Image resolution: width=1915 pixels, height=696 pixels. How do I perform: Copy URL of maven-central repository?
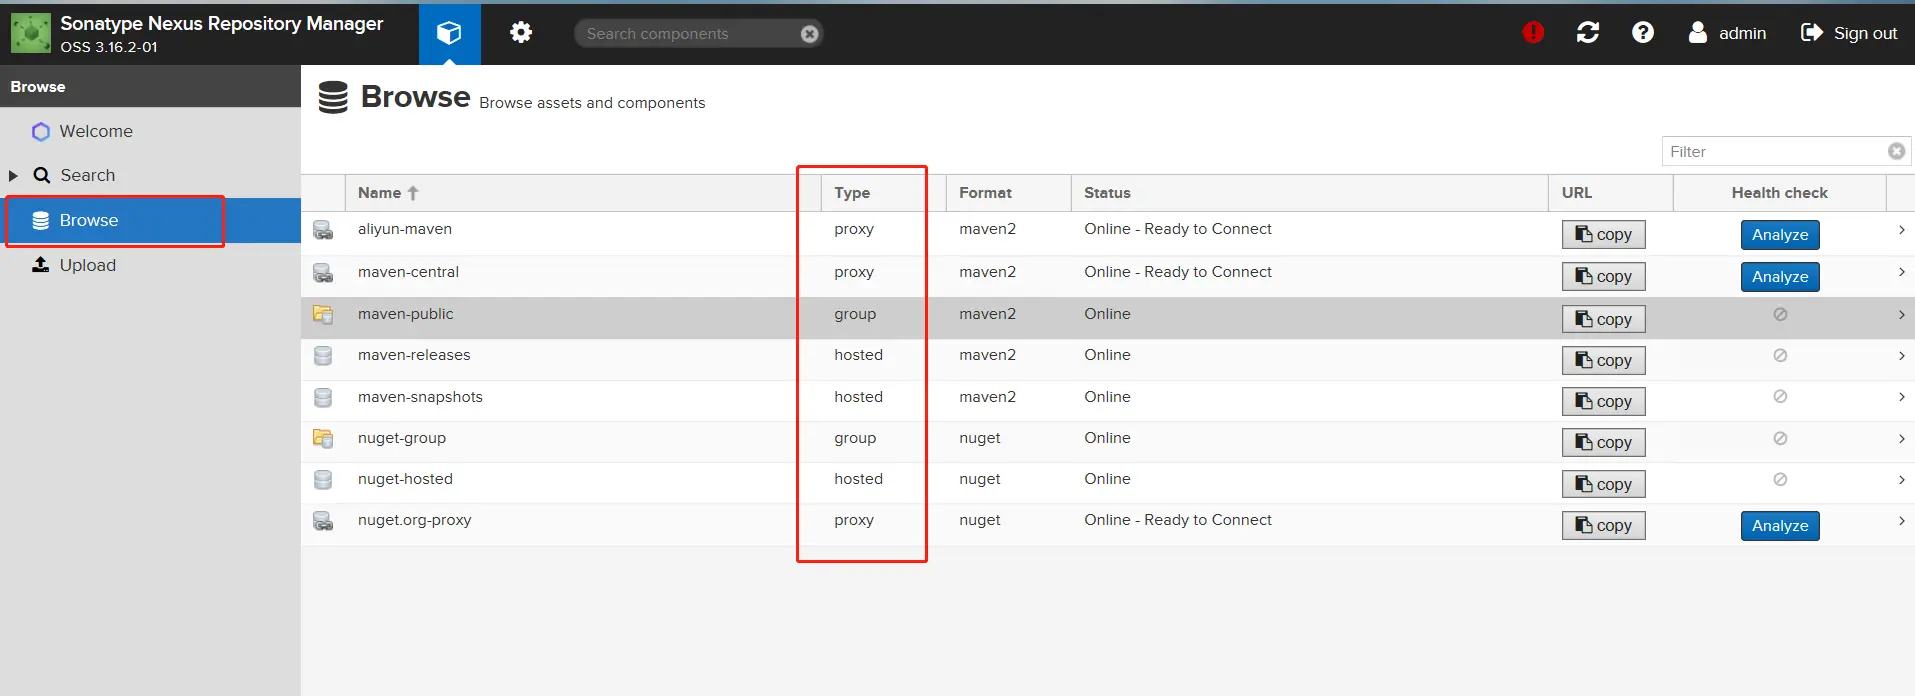point(1604,277)
